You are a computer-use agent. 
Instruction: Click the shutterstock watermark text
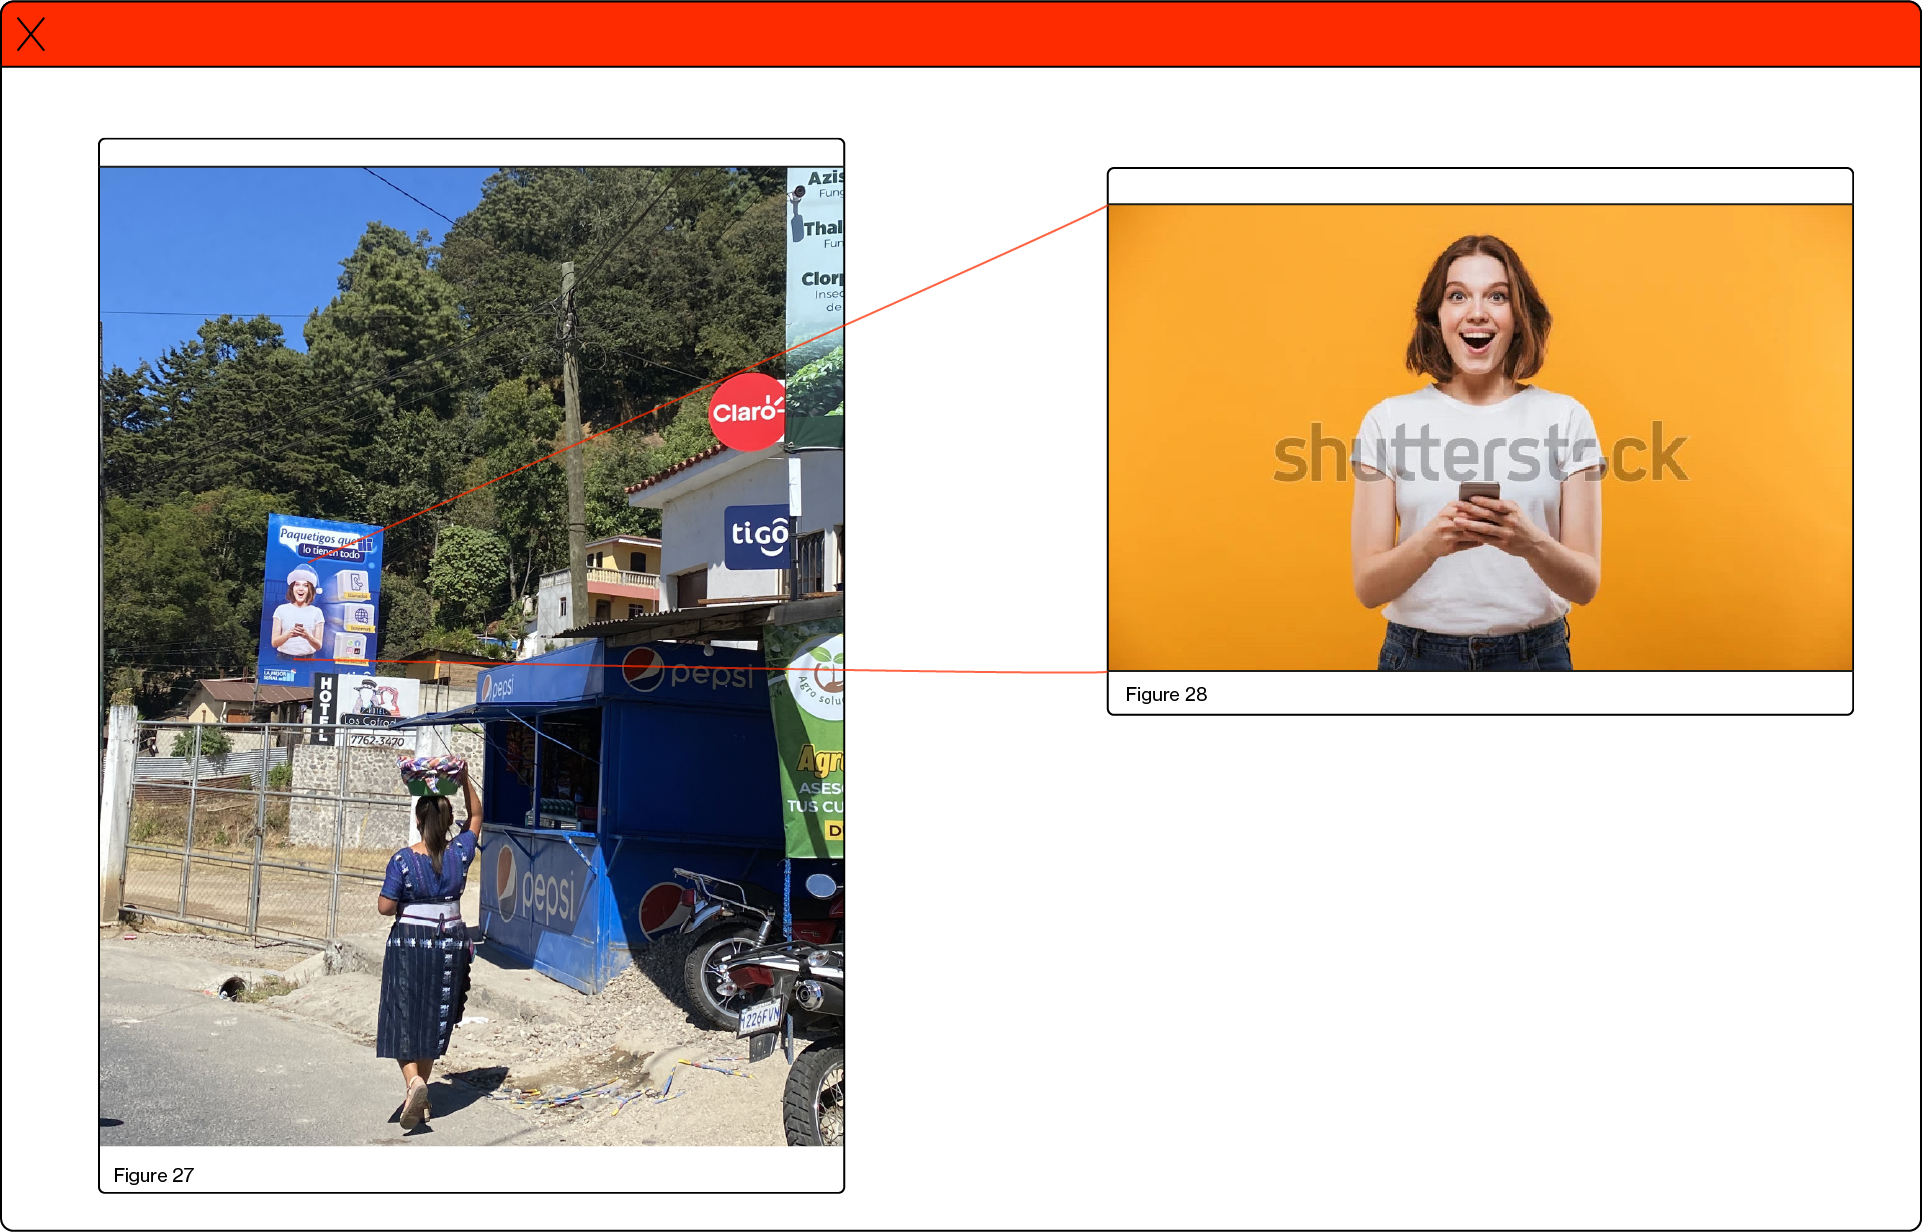click(1479, 454)
